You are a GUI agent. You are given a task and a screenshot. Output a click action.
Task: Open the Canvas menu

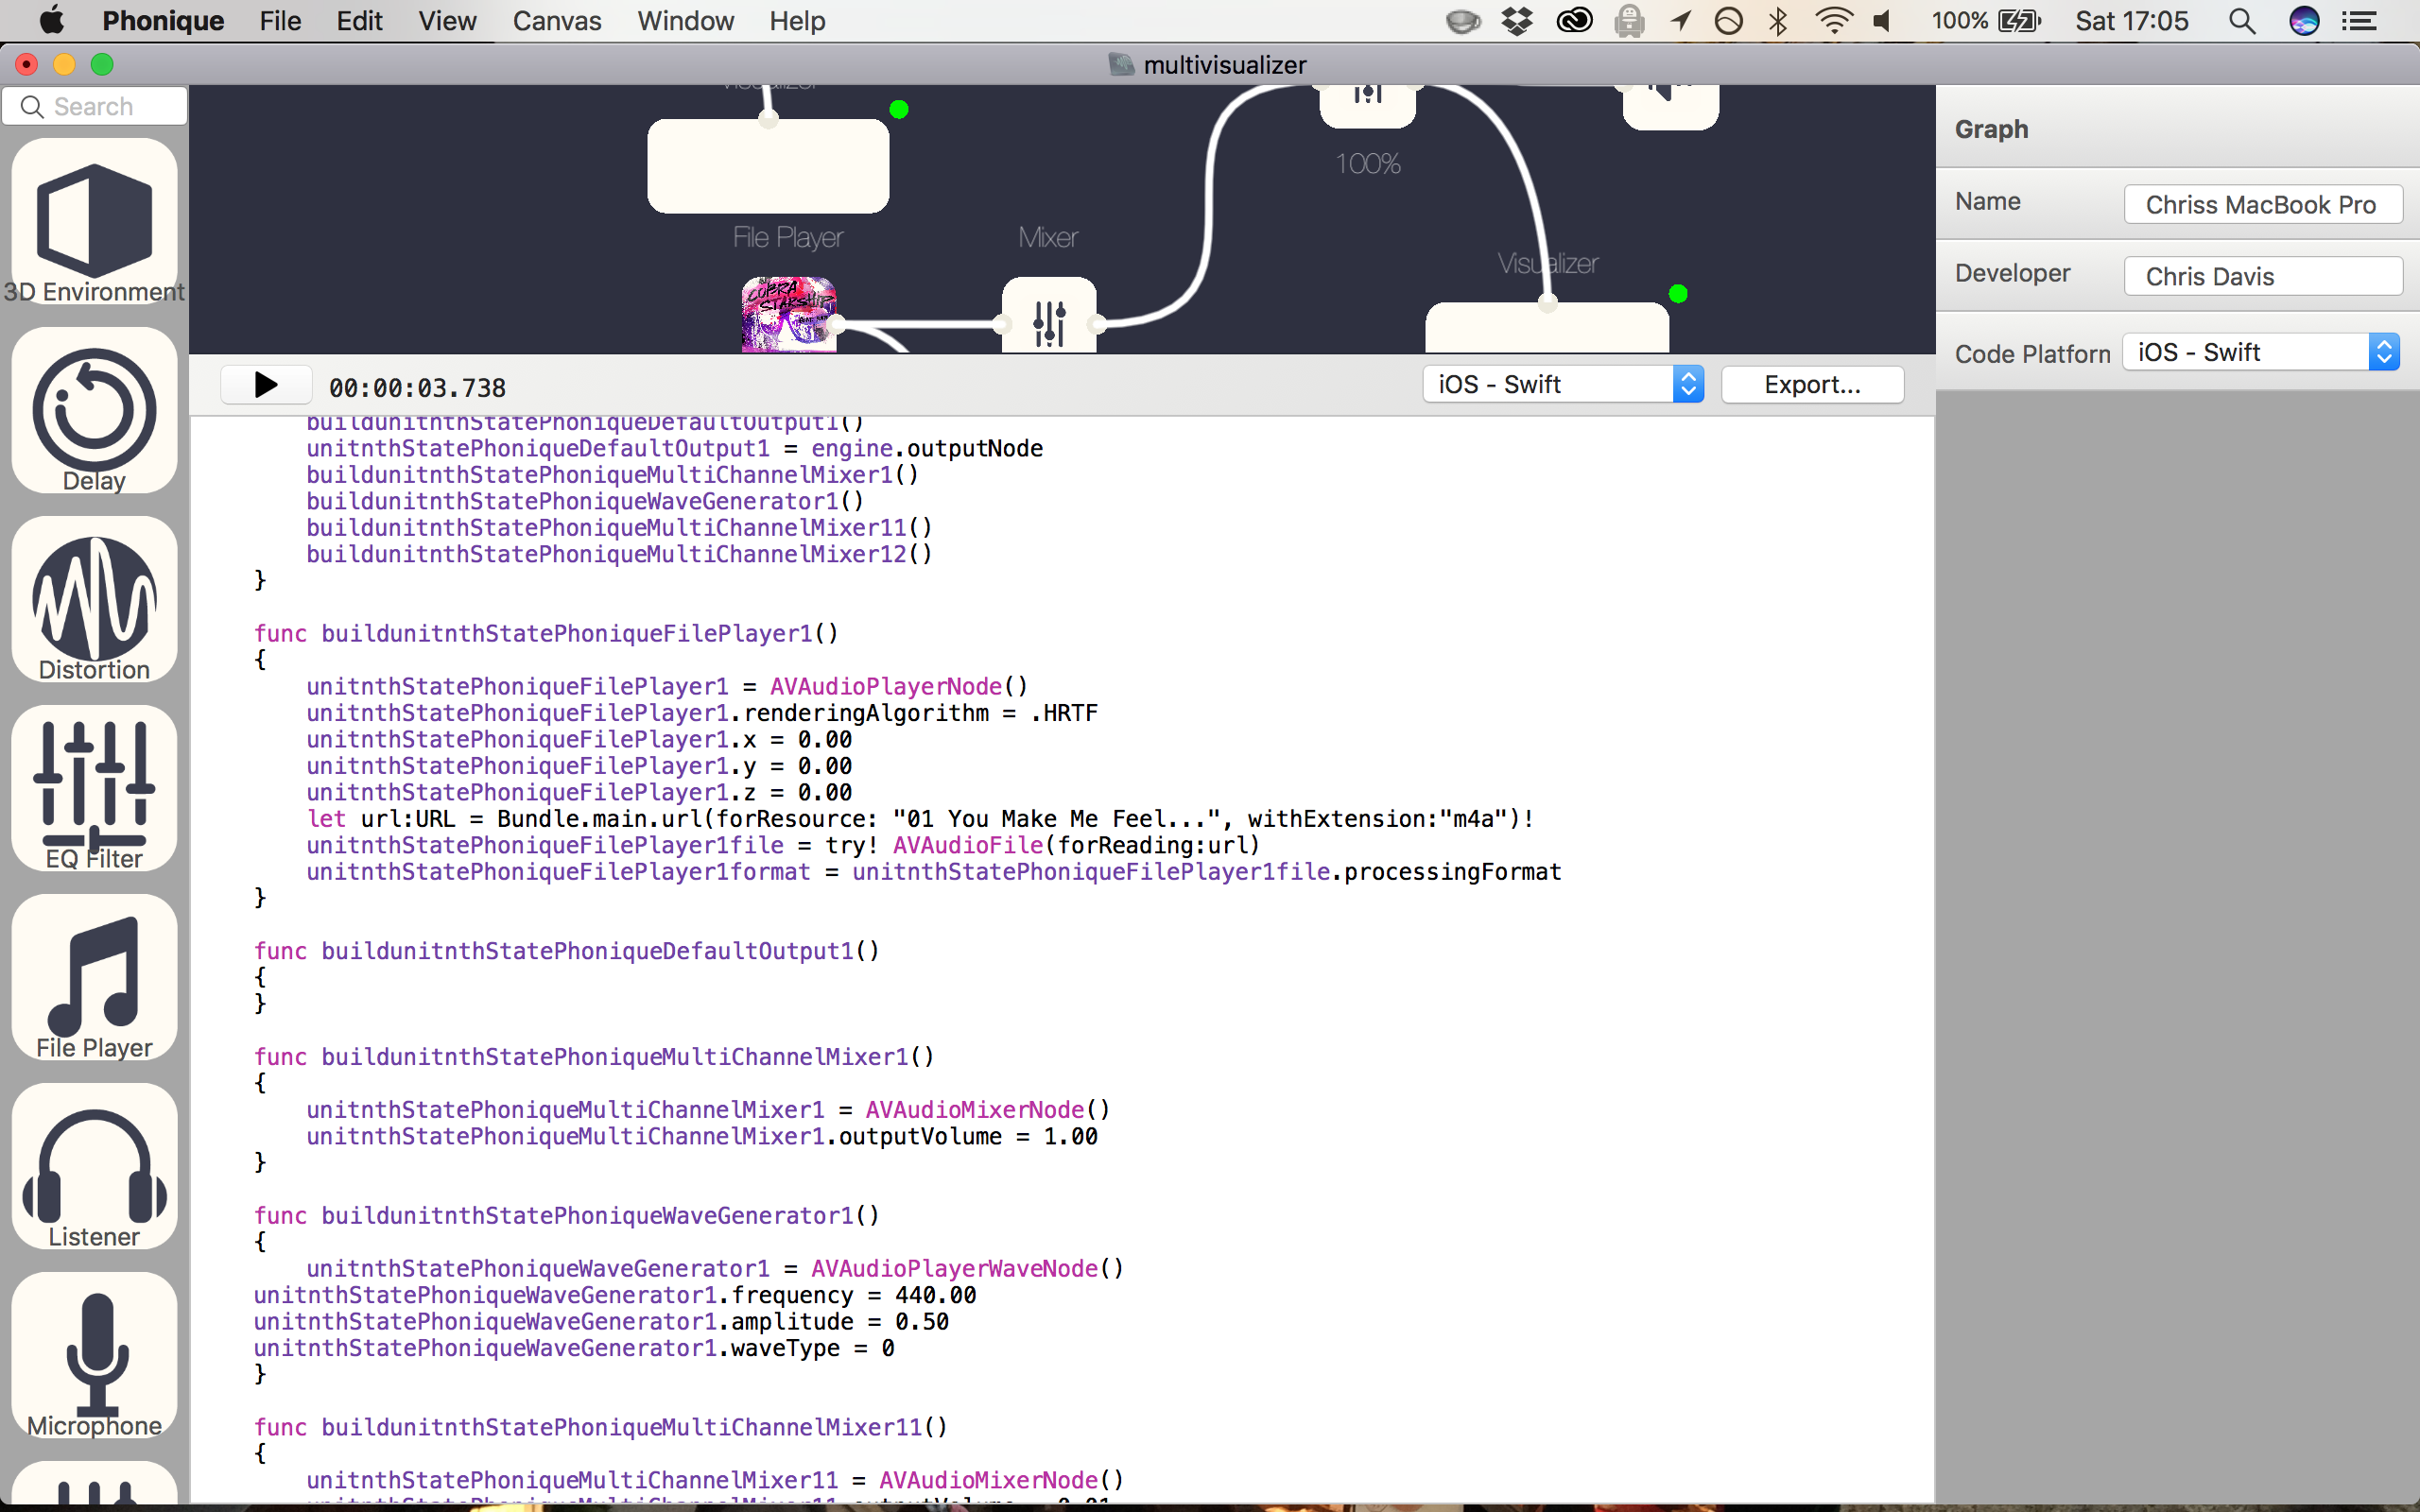(x=556, y=21)
